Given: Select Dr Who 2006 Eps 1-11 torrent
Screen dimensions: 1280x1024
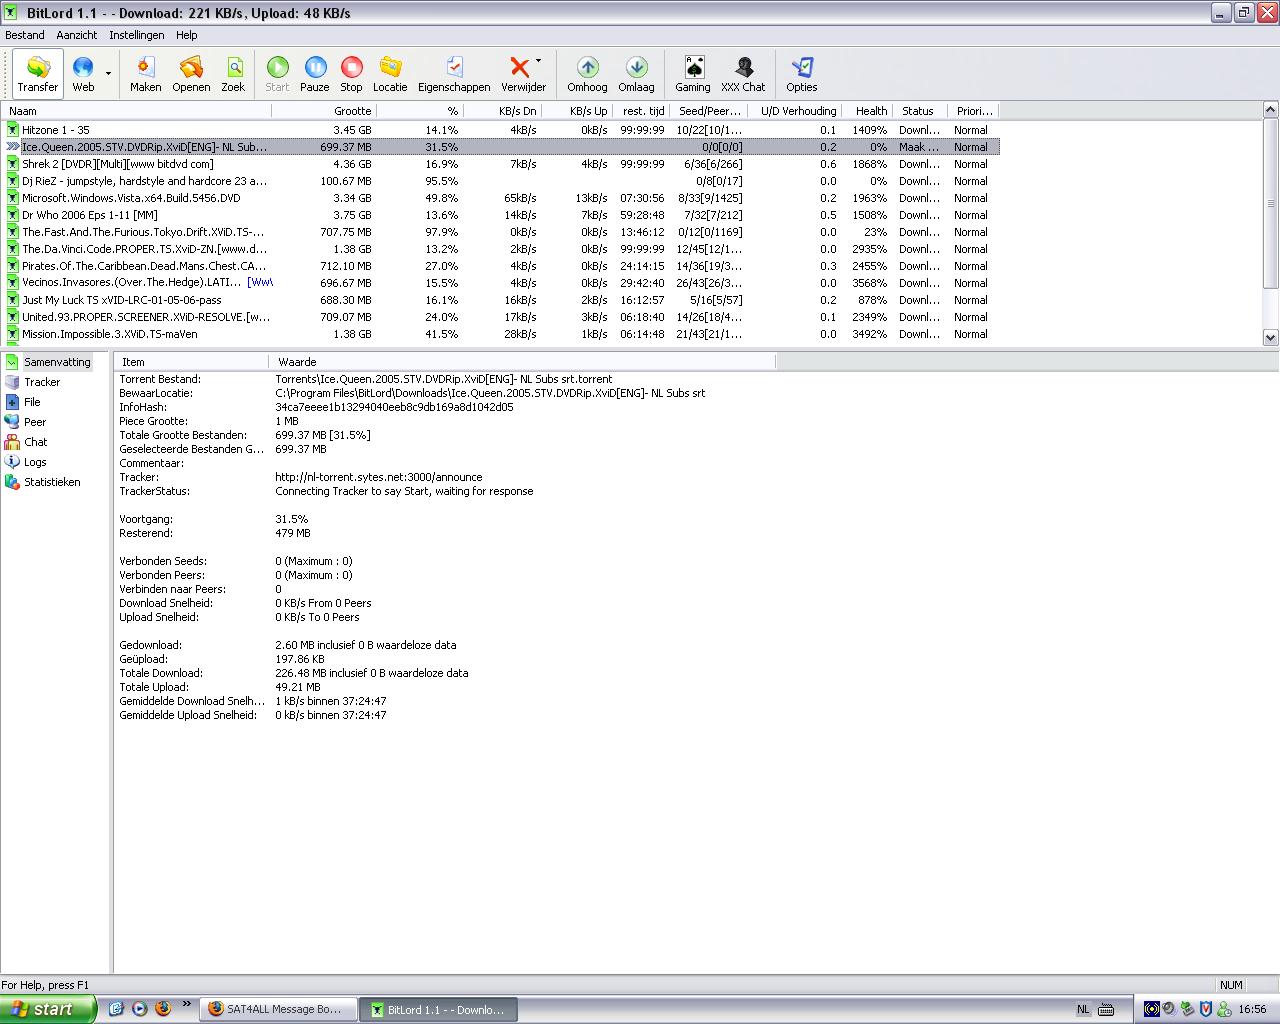Looking at the screenshot, I should (x=500, y=215).
